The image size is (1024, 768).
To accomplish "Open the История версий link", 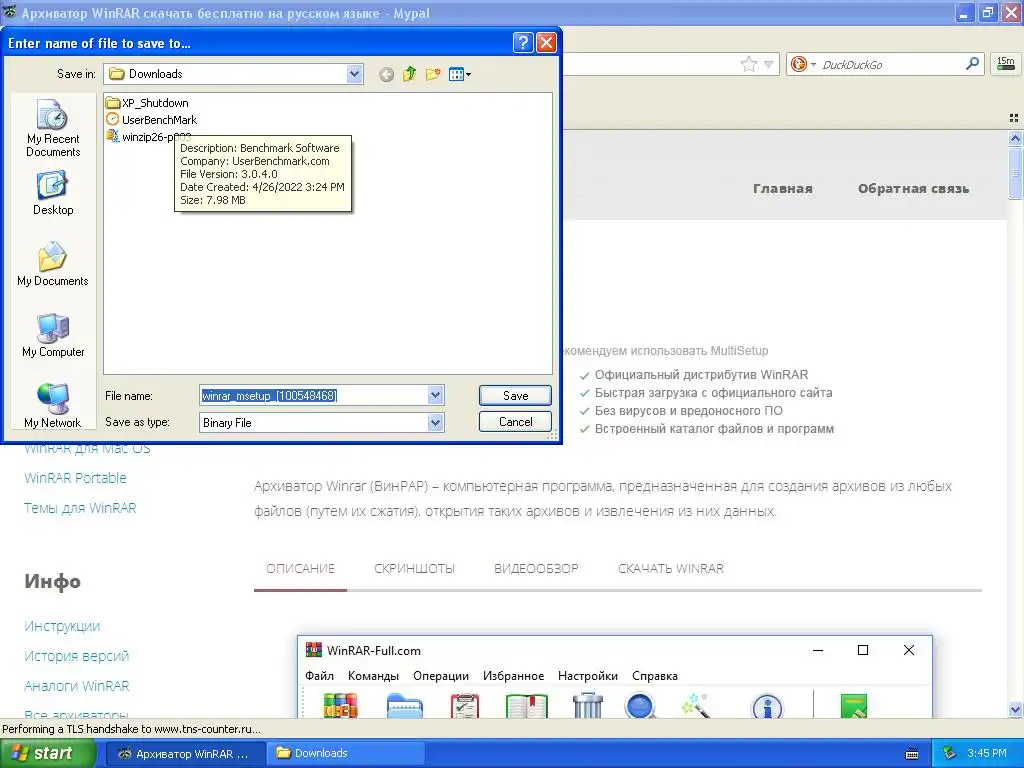I will 77,656.
